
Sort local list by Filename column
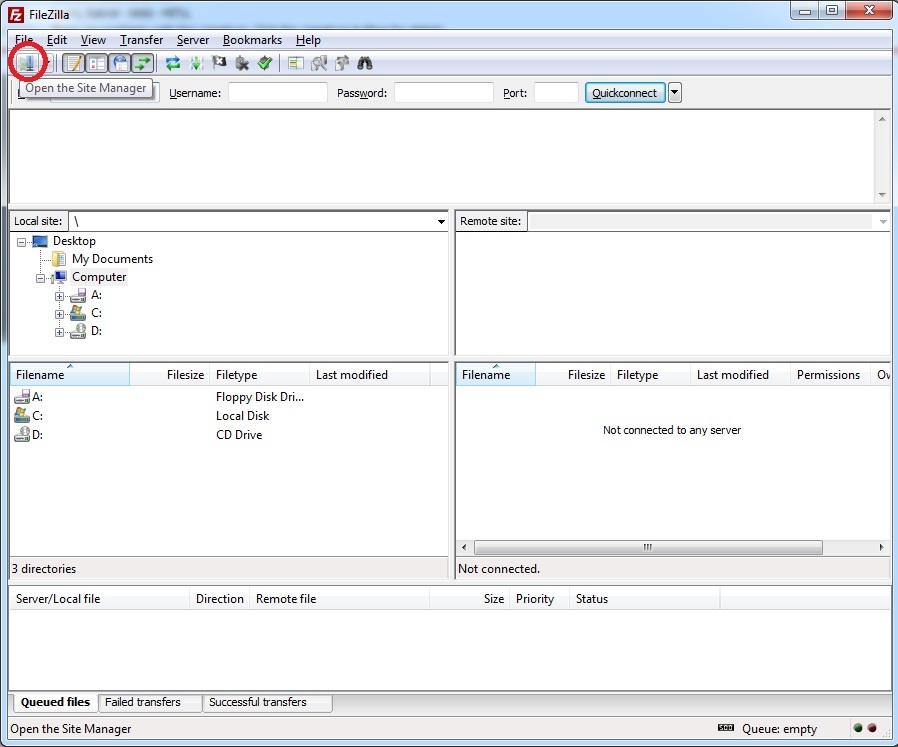click(70, 375)
